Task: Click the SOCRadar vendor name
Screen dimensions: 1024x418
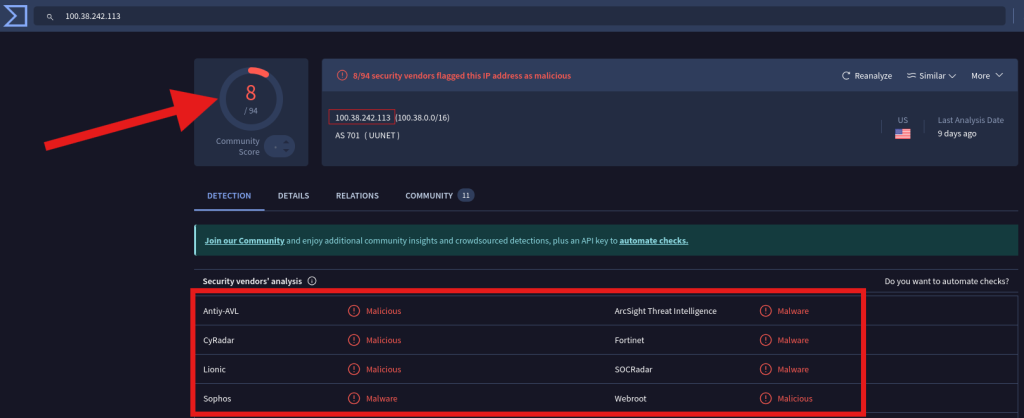Action: [633, 370]
